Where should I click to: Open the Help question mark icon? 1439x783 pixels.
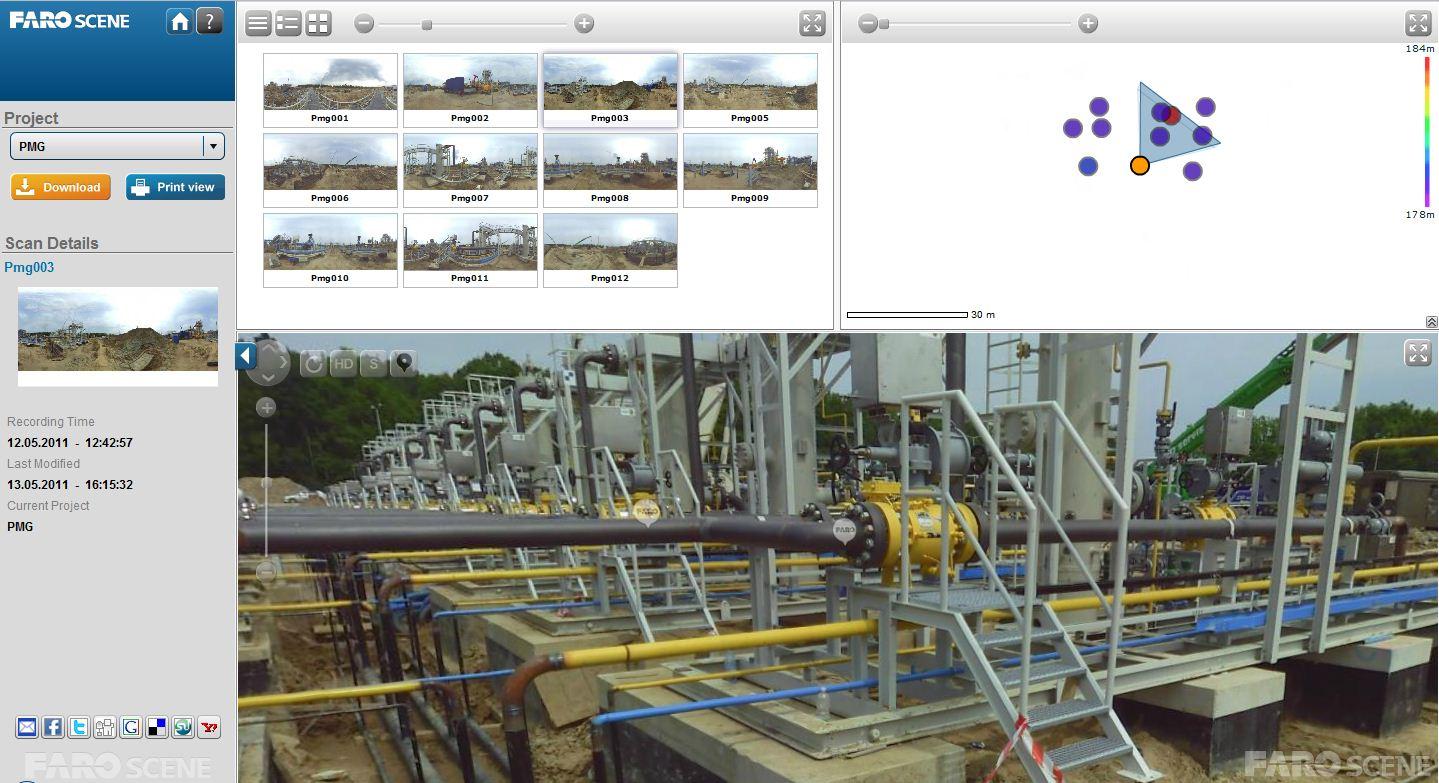pos(209,21)
